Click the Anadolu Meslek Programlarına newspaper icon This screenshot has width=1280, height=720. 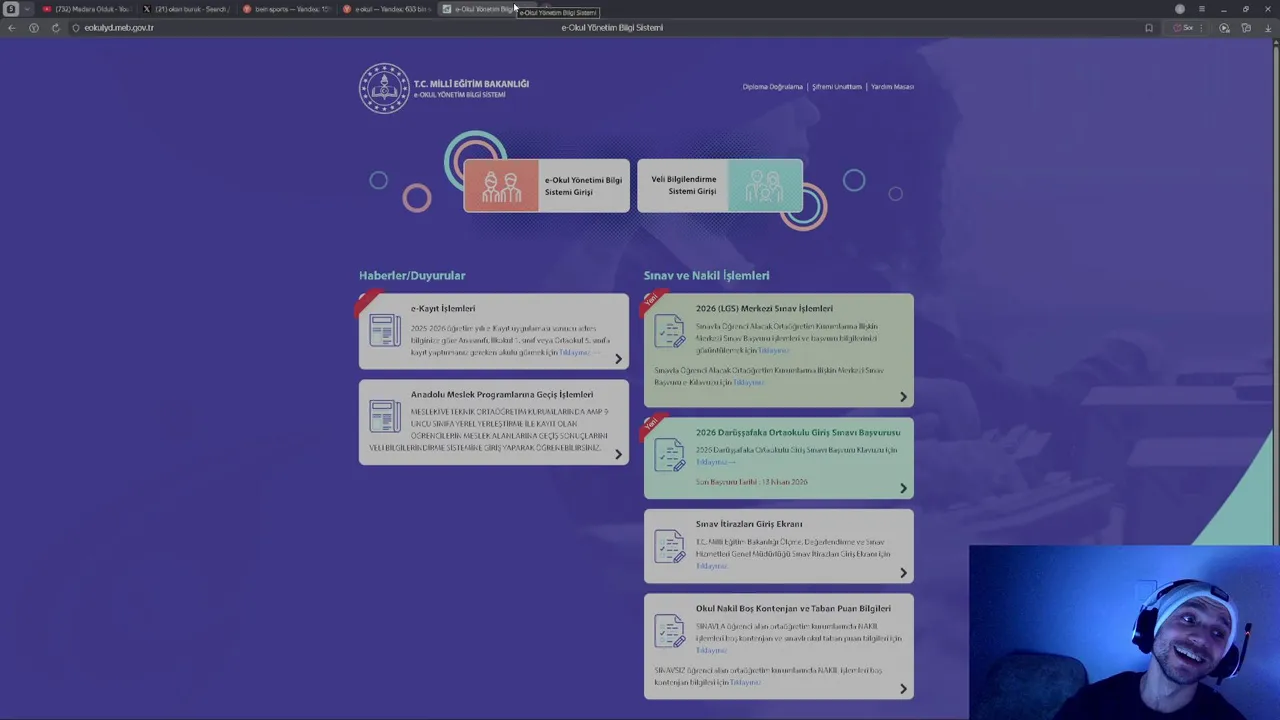[385, 417]
